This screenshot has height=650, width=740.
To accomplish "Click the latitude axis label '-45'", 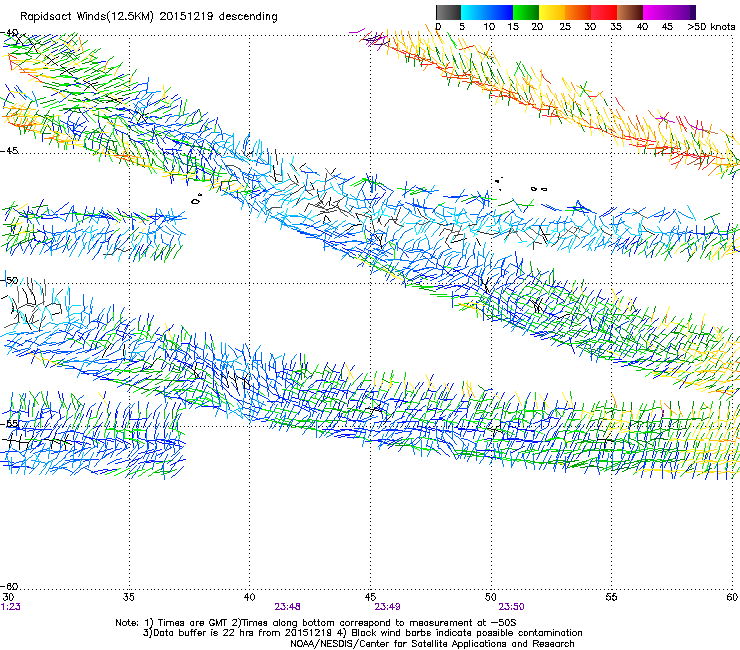I will tap(9, 151).
